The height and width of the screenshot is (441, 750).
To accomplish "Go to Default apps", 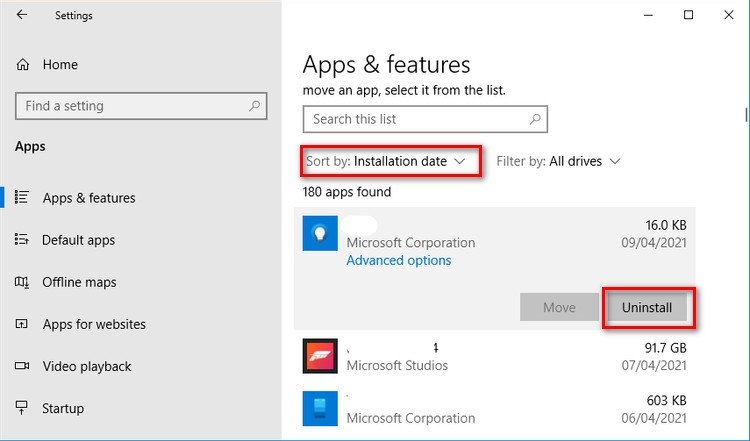I will click(x=78, y=240).
